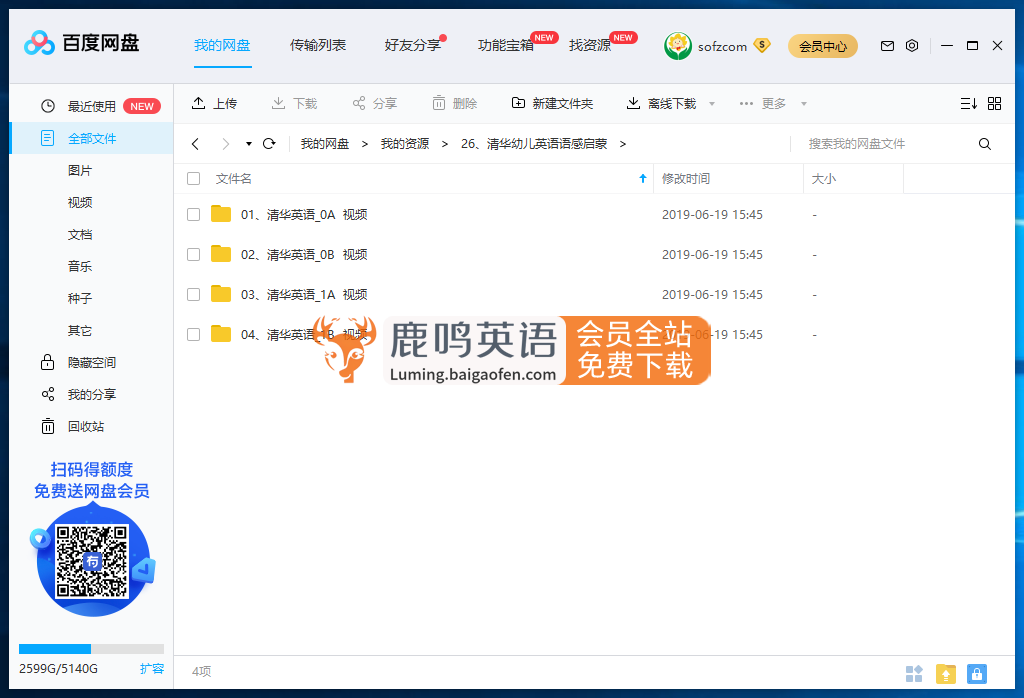Viewport: 1024px width, 698px height.
Task: Select 图片 category in sidebar
Action: [x=80, y=170]
